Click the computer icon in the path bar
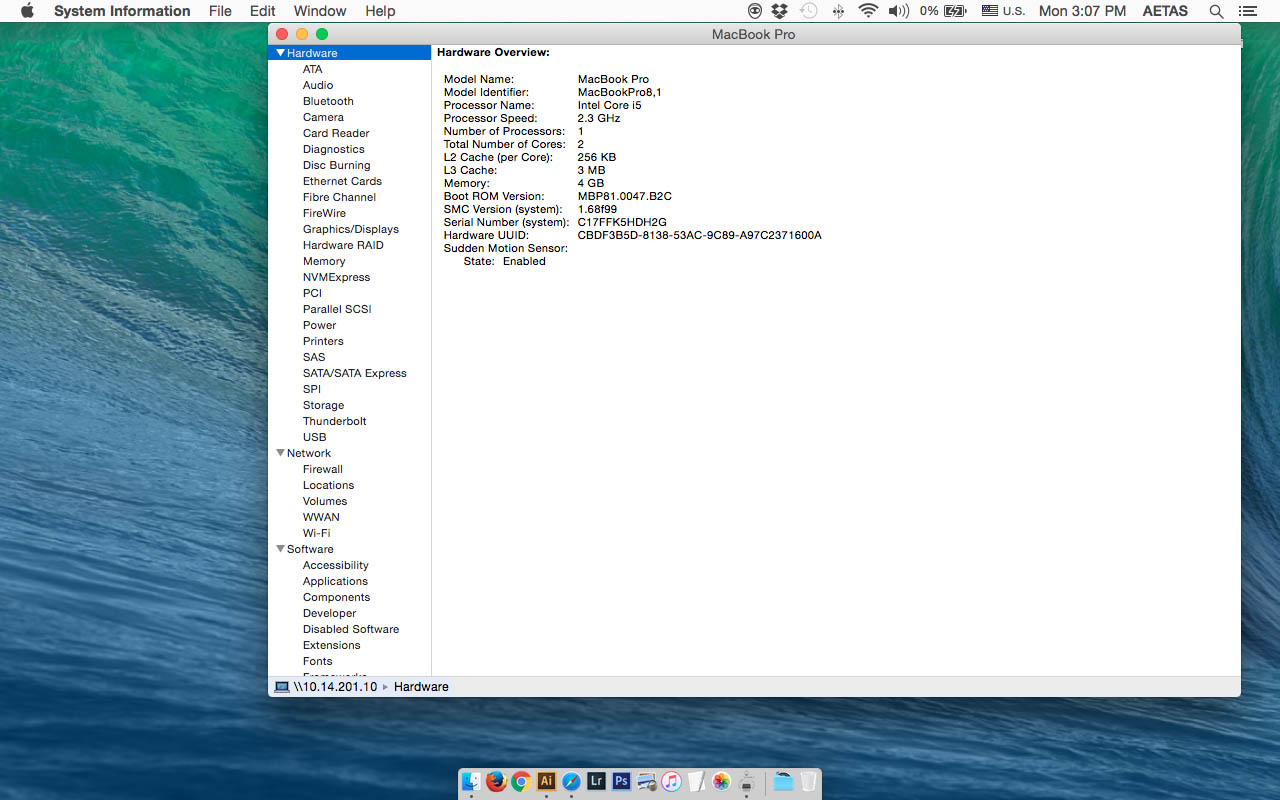Viewport: 1280px width, 800px height. [282, 687]
